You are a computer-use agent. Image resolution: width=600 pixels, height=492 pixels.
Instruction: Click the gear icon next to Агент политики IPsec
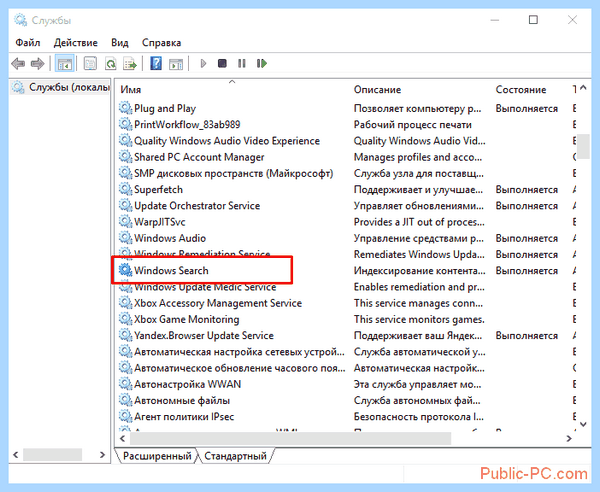tap(125, 416)
